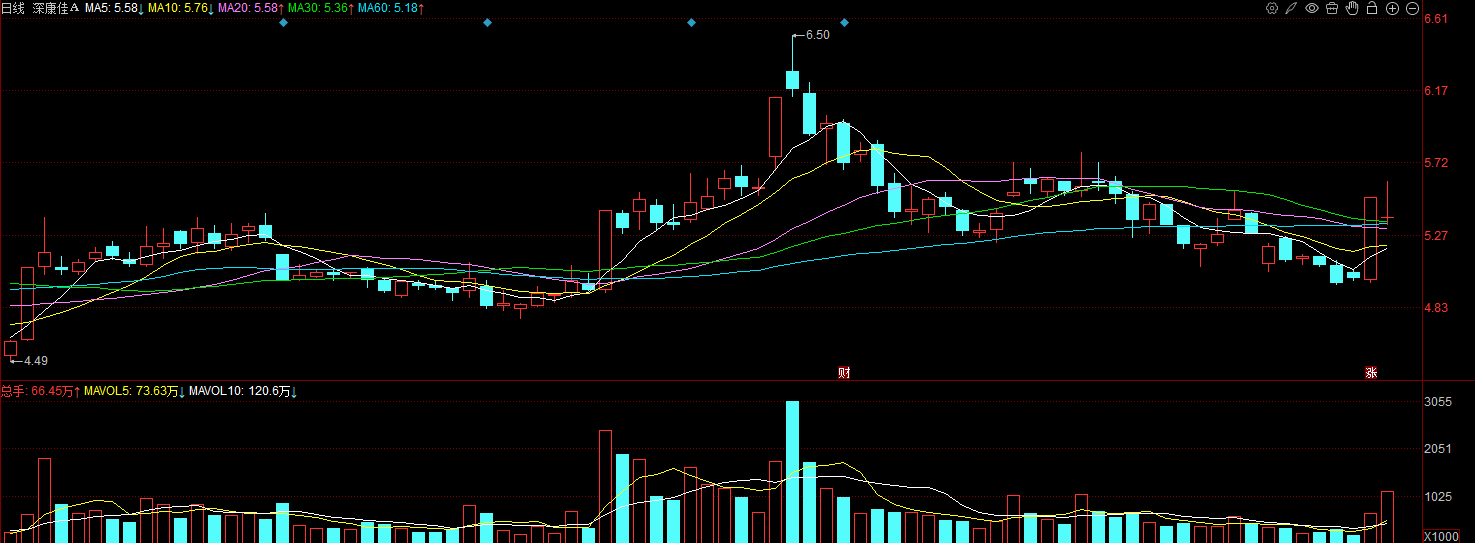Click the third blue diamond event marker
Viewport: 1475px width, 543px height.
click(x=691, y=22)
